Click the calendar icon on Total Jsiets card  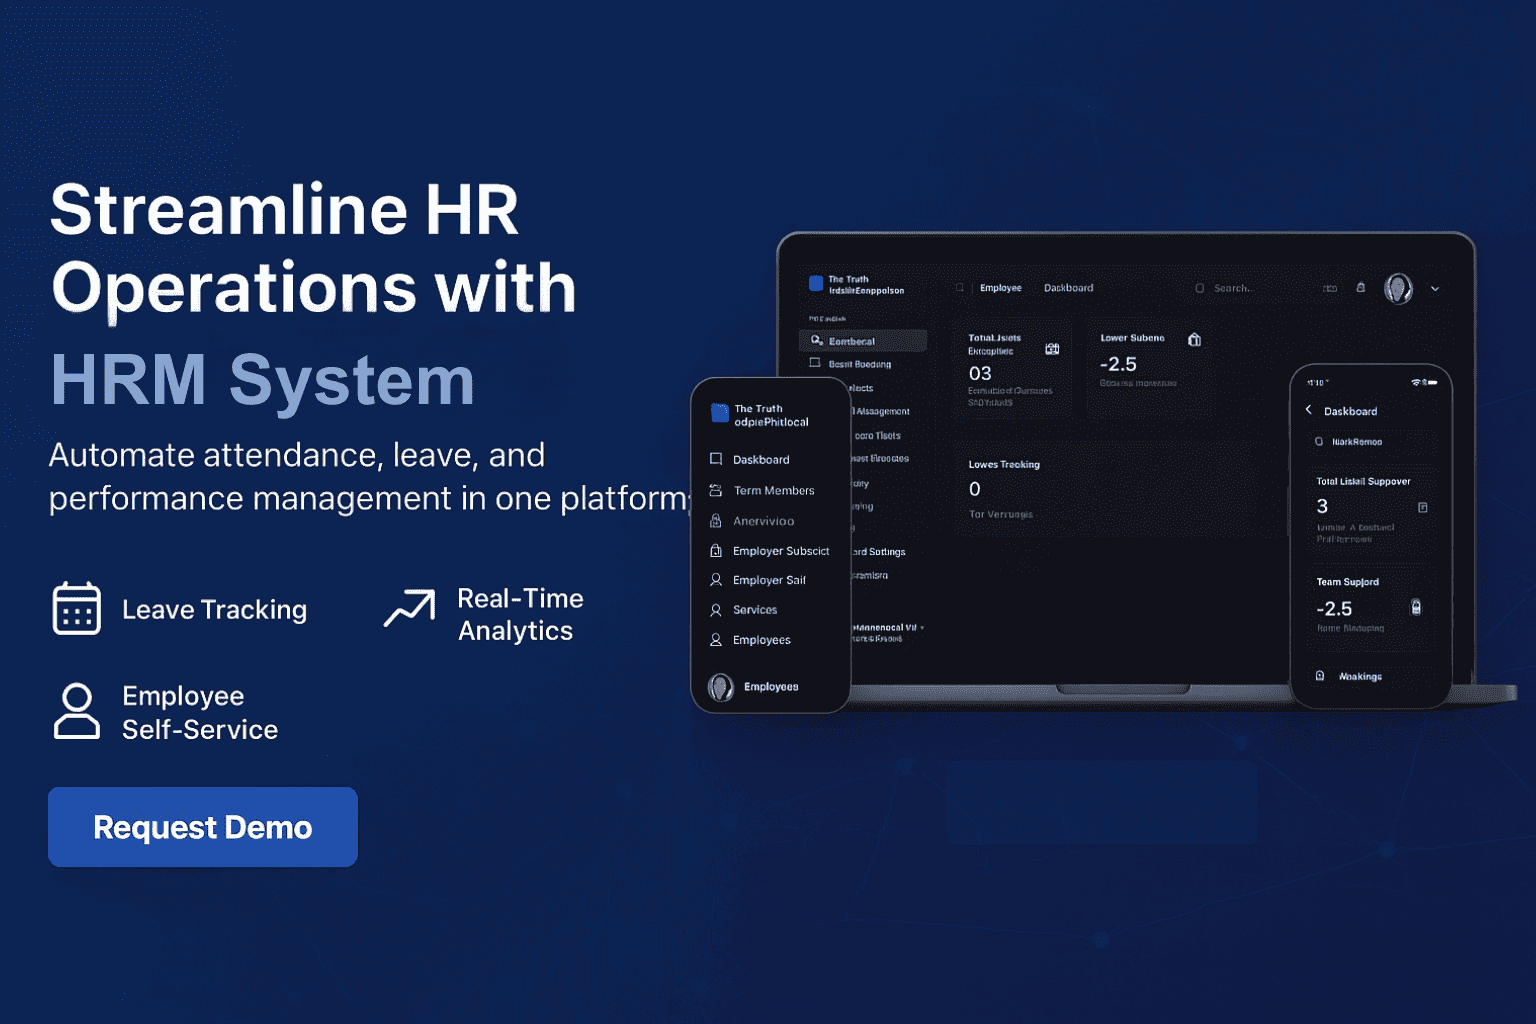tap(1051, 349)
